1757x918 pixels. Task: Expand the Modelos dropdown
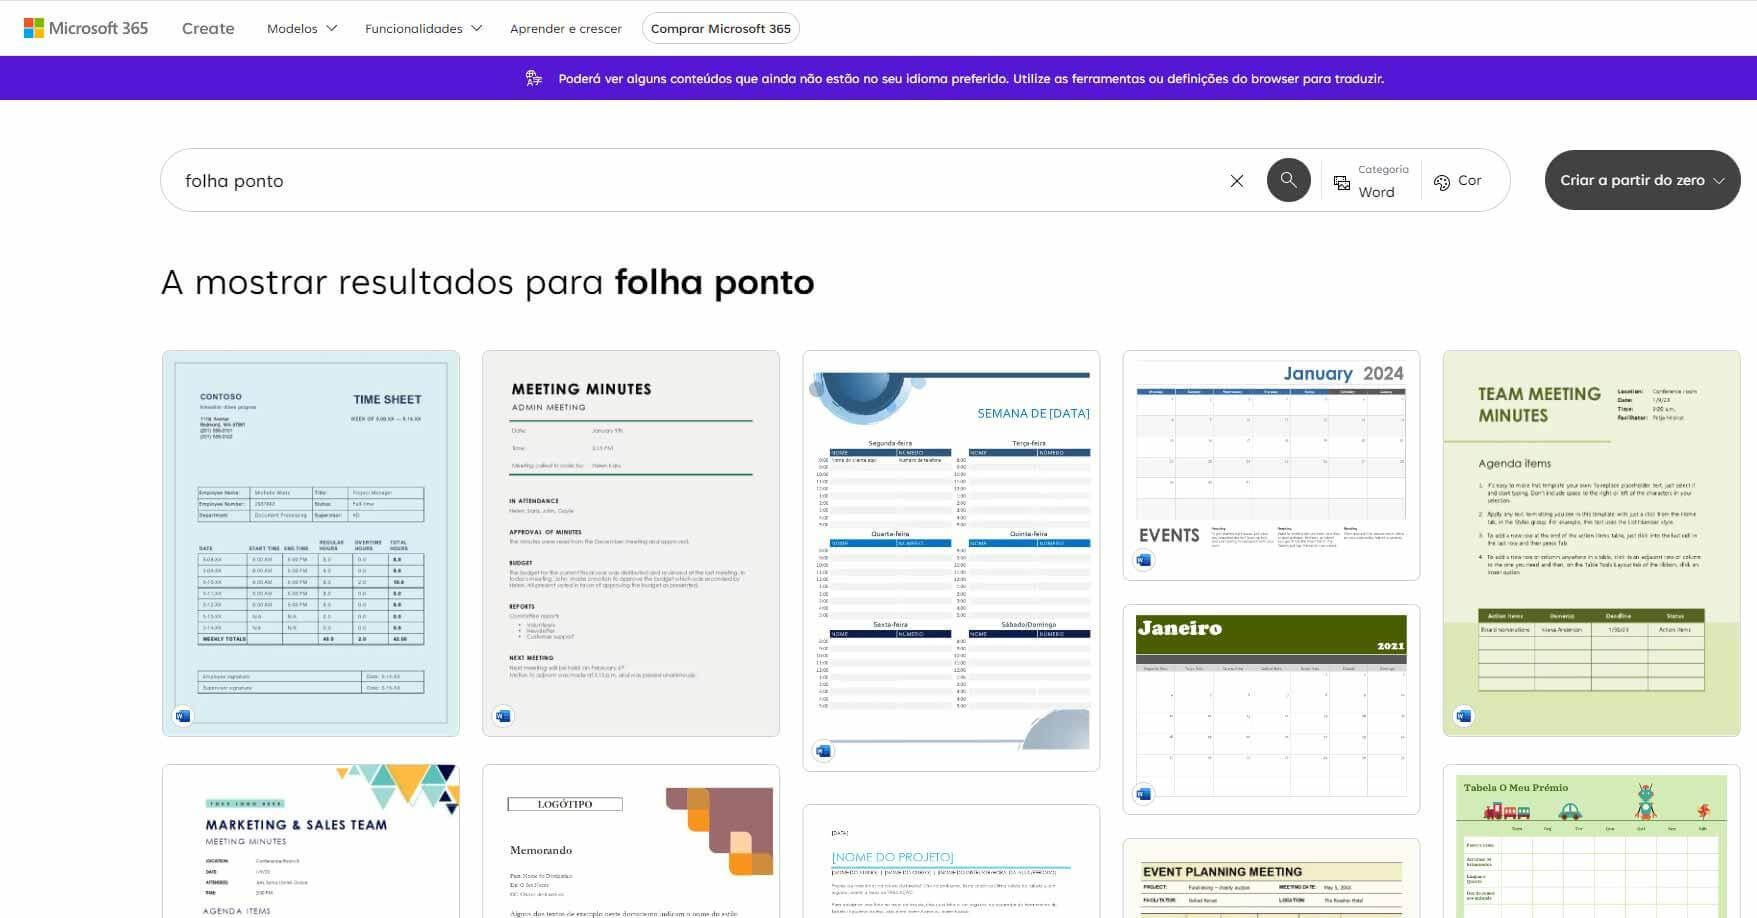300,28
